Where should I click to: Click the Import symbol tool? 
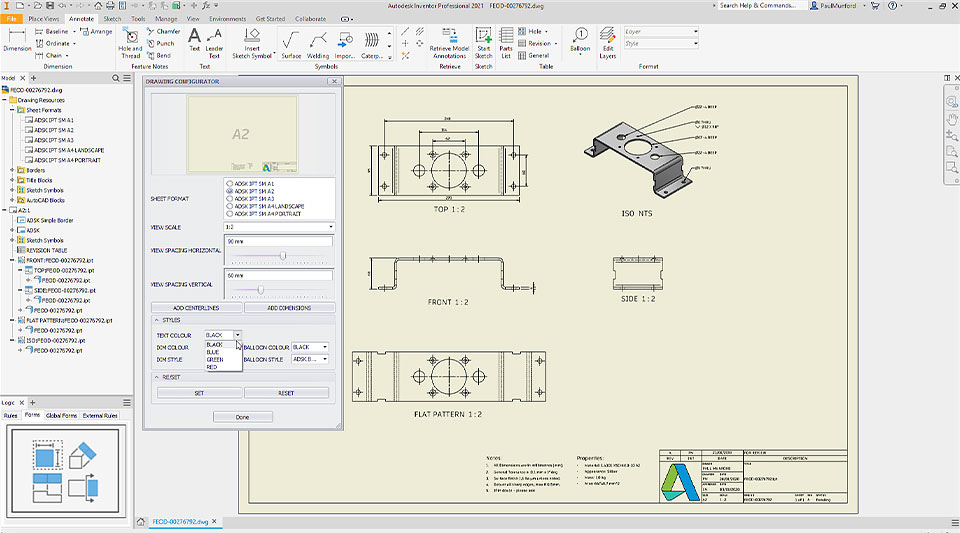coord(345,44)
